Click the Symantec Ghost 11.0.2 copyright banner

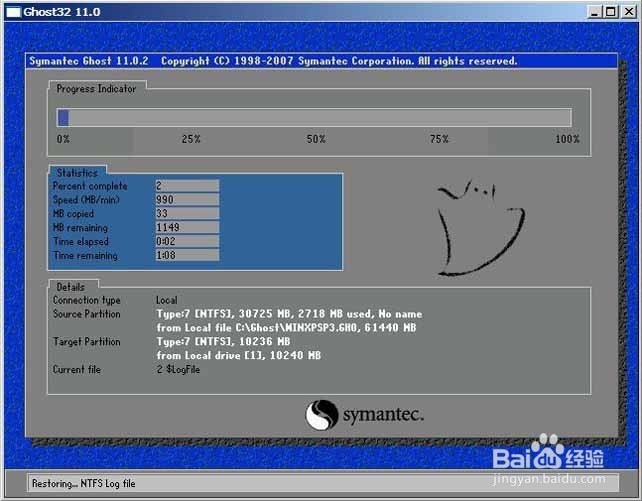321,61
